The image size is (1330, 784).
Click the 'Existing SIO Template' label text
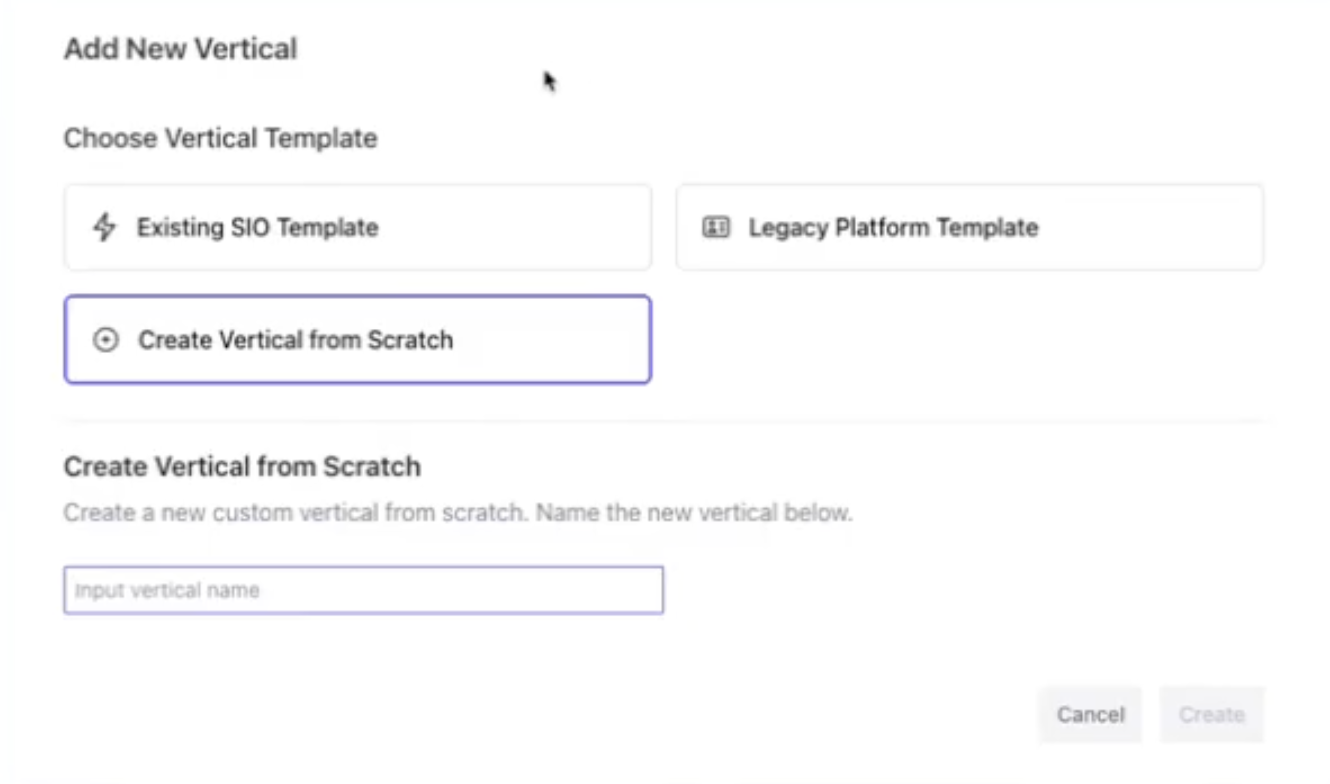coord(257,227)
